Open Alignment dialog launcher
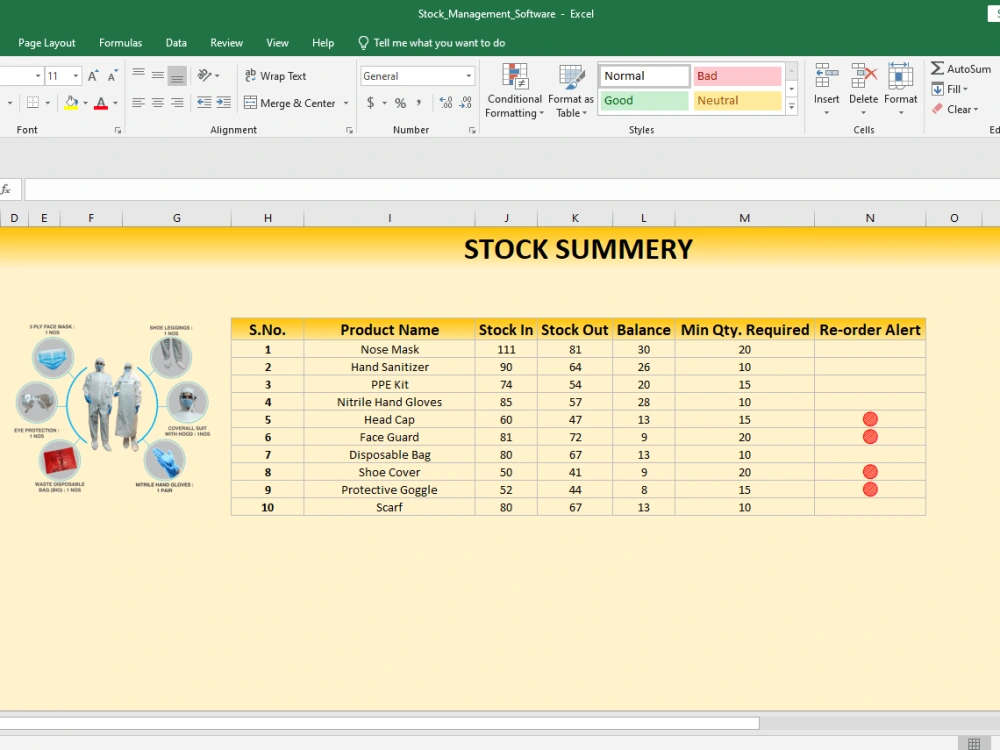 pyautogui.click(x=349, y=130)
